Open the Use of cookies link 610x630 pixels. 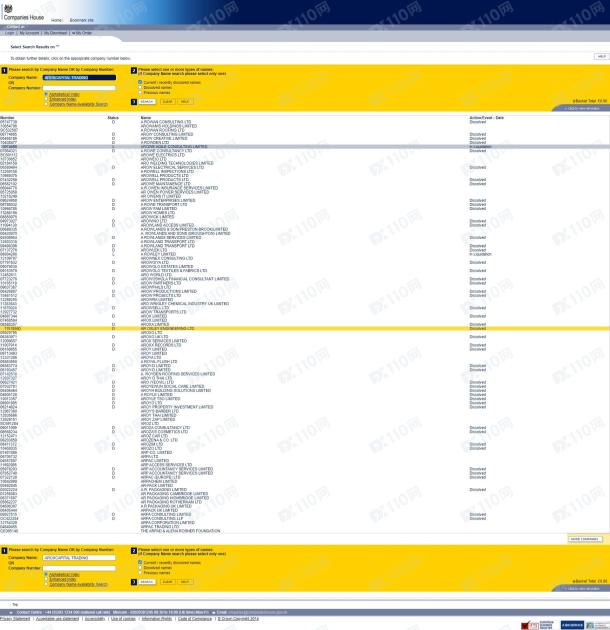(123, 619)
